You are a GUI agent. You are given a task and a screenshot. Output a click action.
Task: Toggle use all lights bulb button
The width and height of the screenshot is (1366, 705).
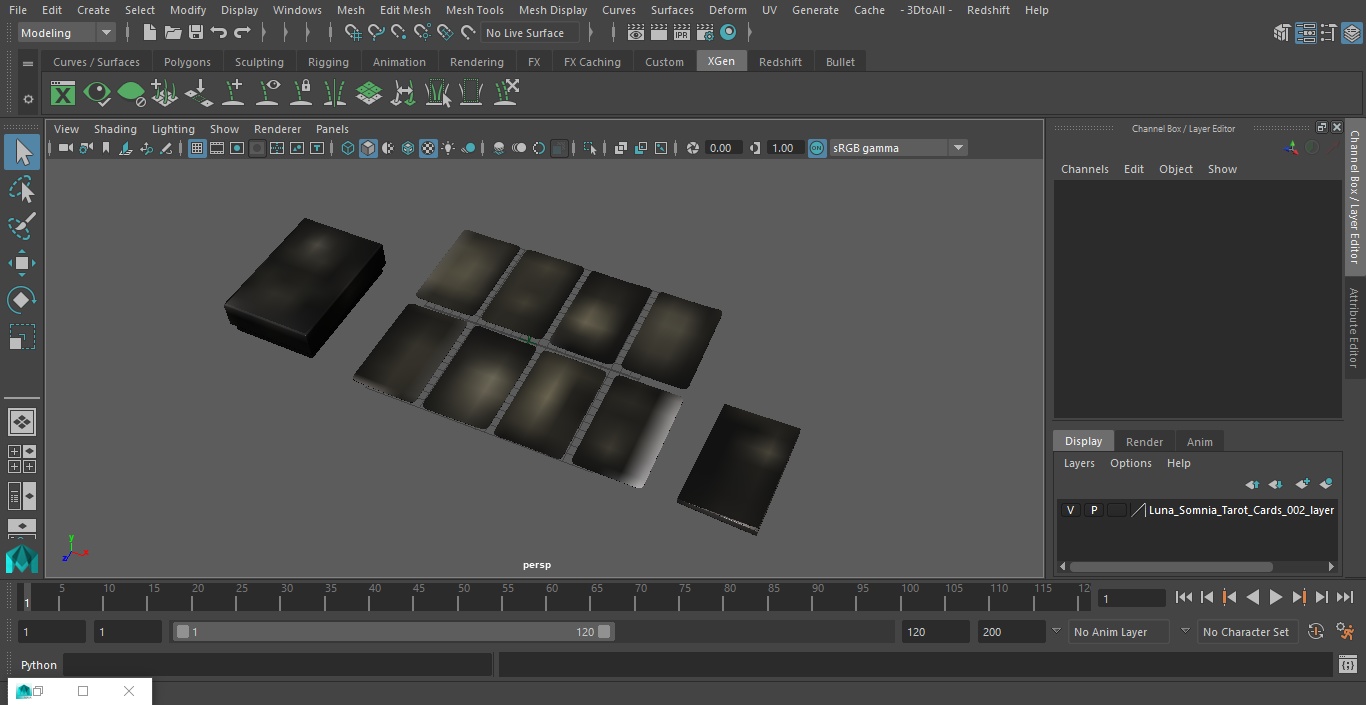pyautogui.click(x=448, y=148)
